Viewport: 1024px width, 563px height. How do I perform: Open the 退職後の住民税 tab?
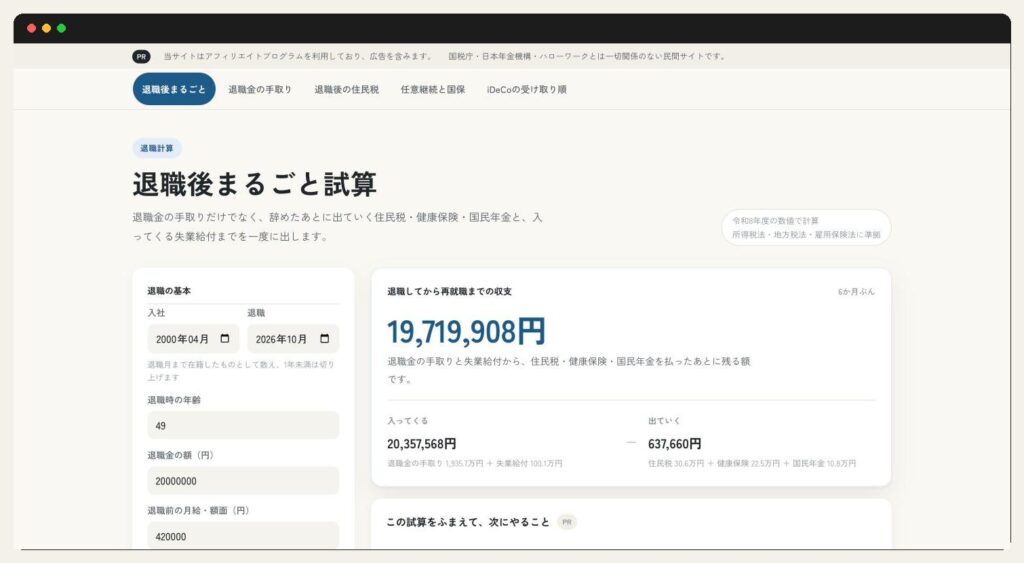(347, 89)
